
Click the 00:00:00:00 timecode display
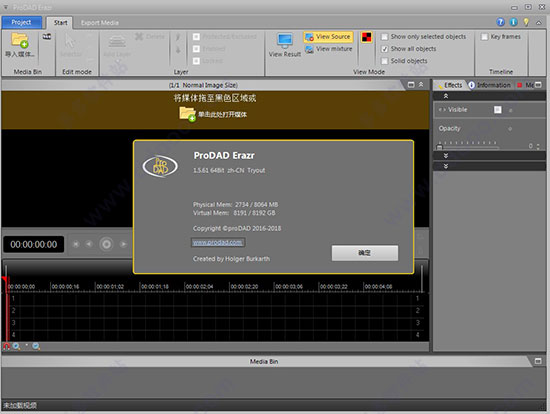coord(34,245)
